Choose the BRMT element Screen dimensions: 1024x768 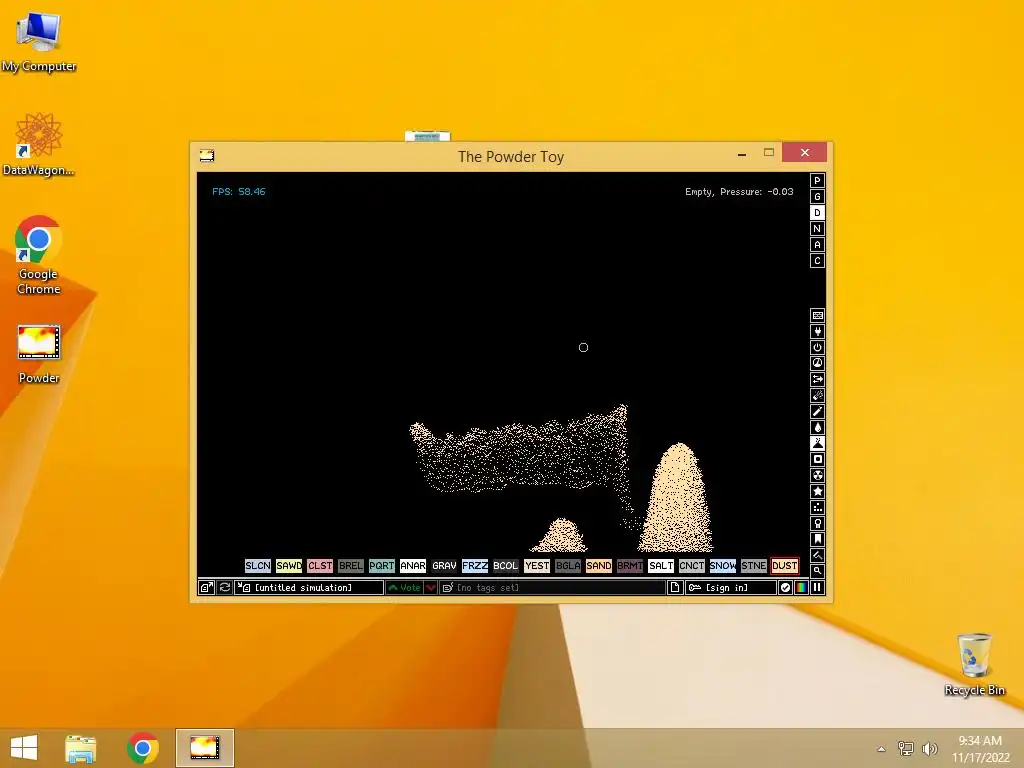[630, 566]
